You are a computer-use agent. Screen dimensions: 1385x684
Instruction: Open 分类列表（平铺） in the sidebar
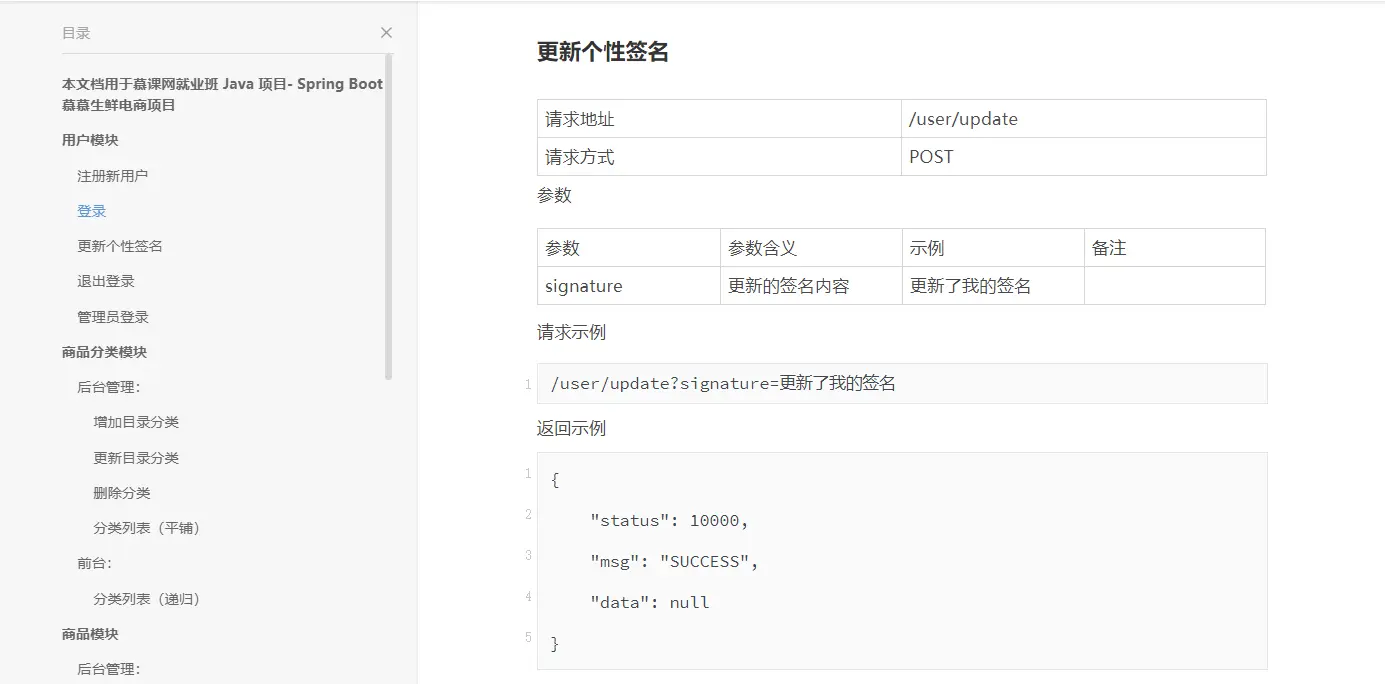click(147, 528)
